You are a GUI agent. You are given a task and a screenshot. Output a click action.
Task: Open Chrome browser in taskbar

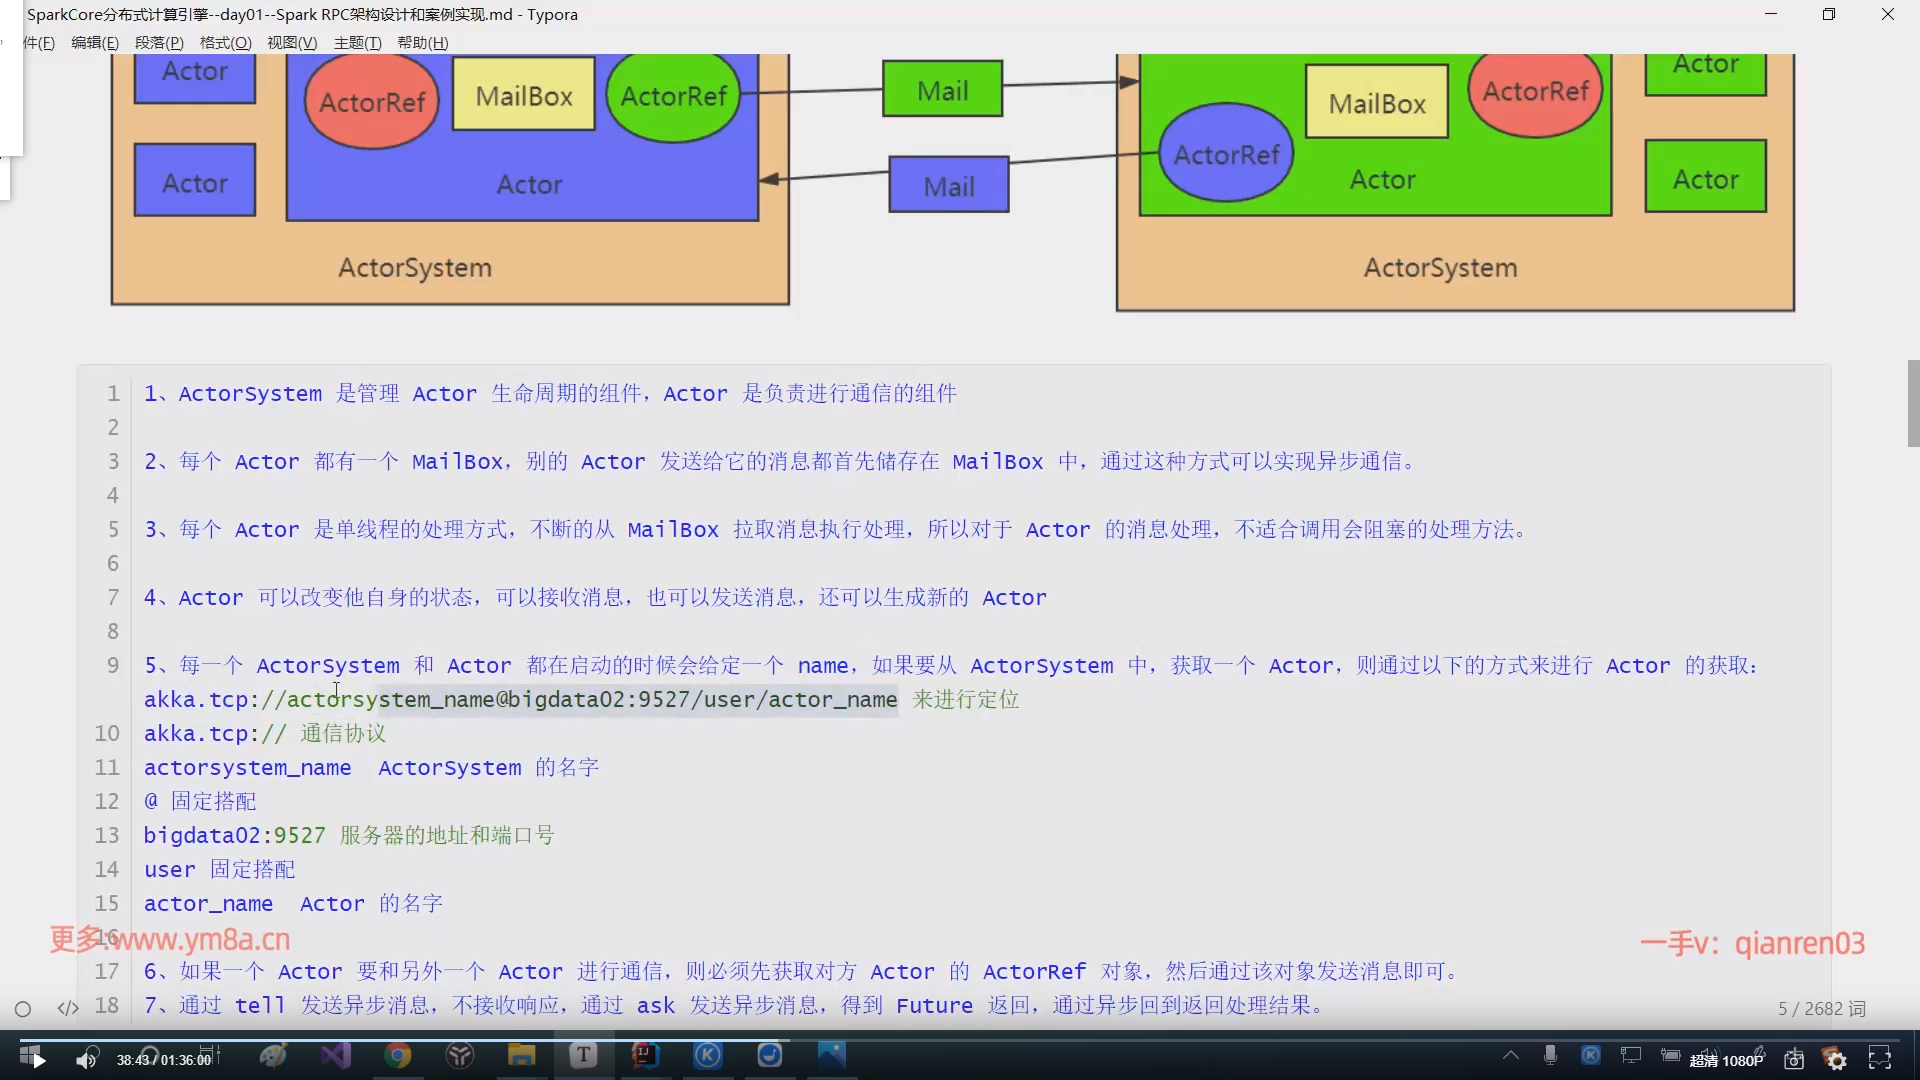tap(398, 1055)
